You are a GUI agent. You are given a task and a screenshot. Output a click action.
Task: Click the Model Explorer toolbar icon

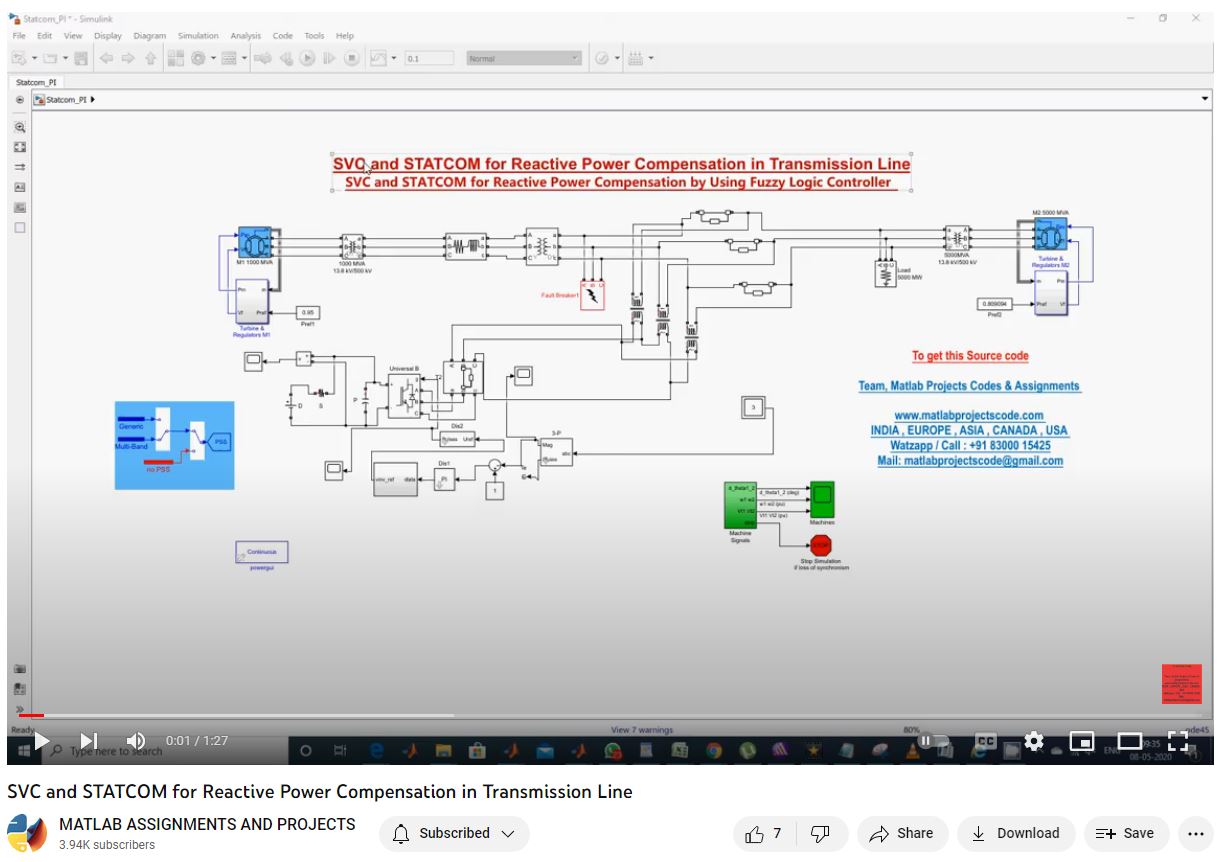point(228,59)
